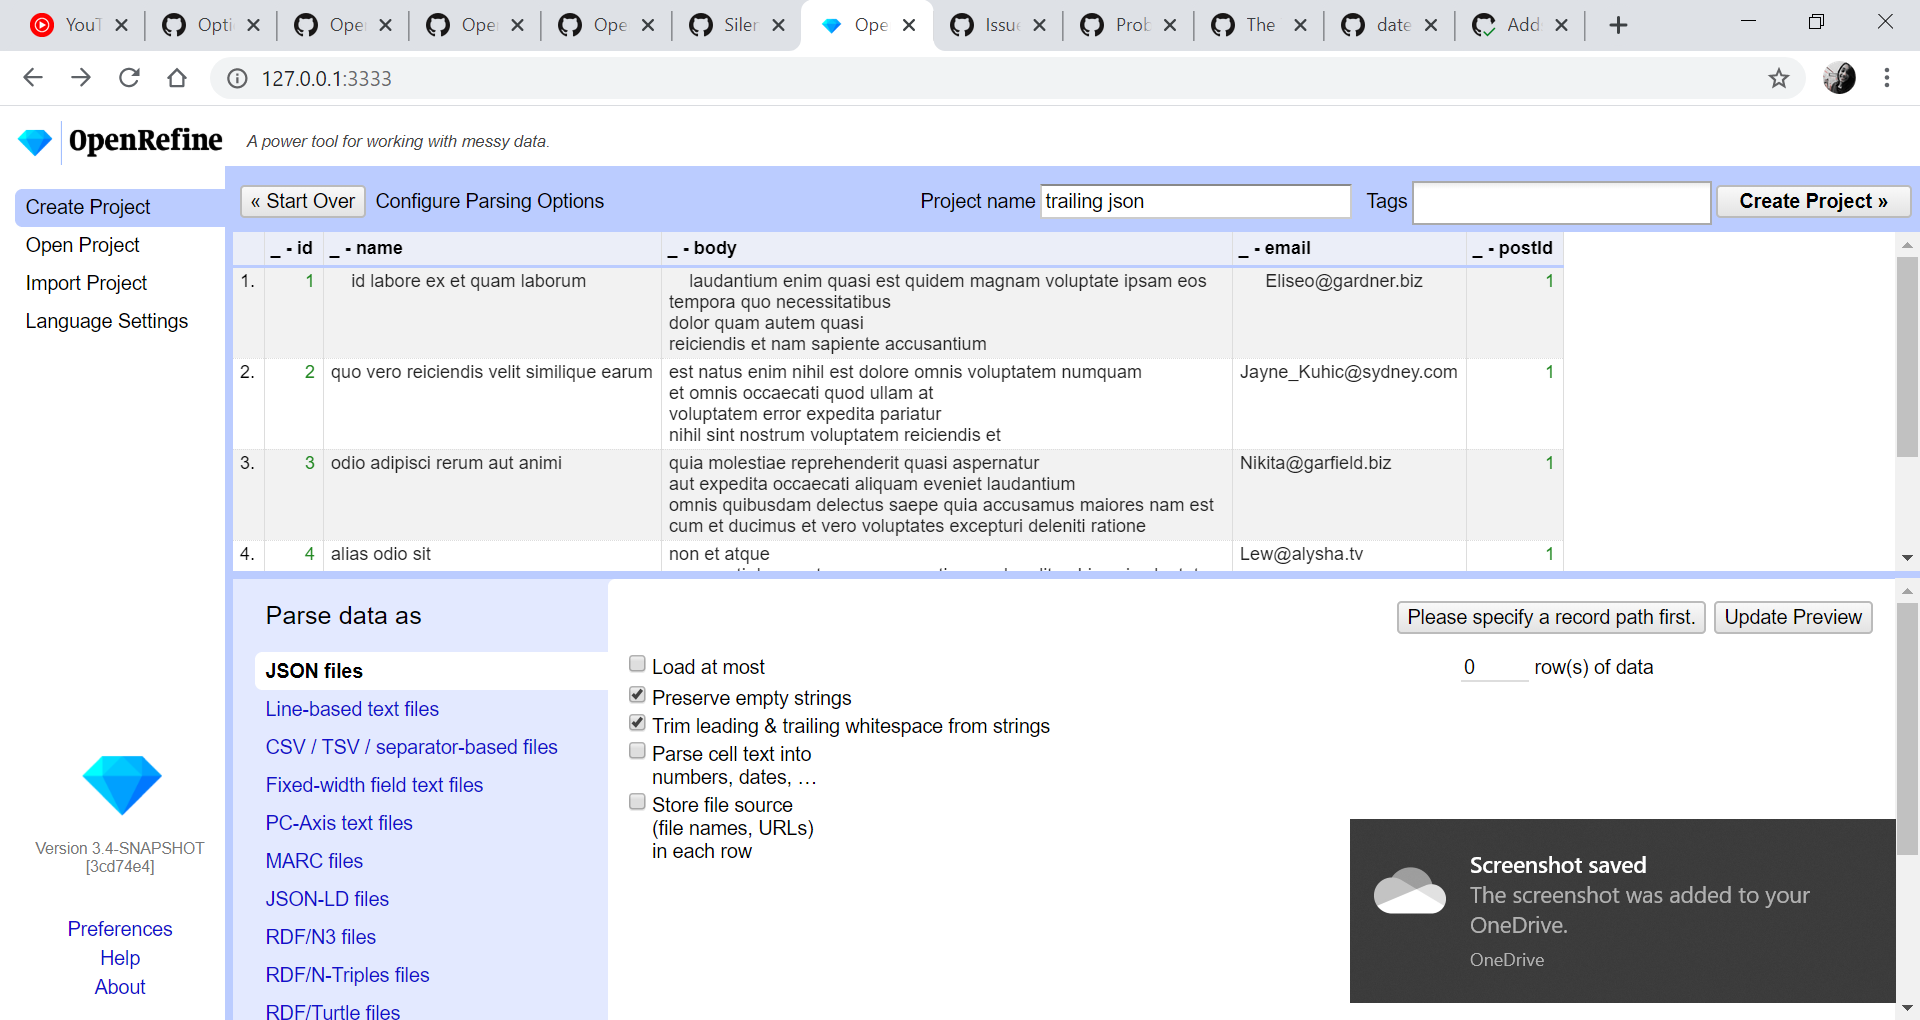Go back to the previous page
This screenshot has height=1020, width=1920.
33,78
